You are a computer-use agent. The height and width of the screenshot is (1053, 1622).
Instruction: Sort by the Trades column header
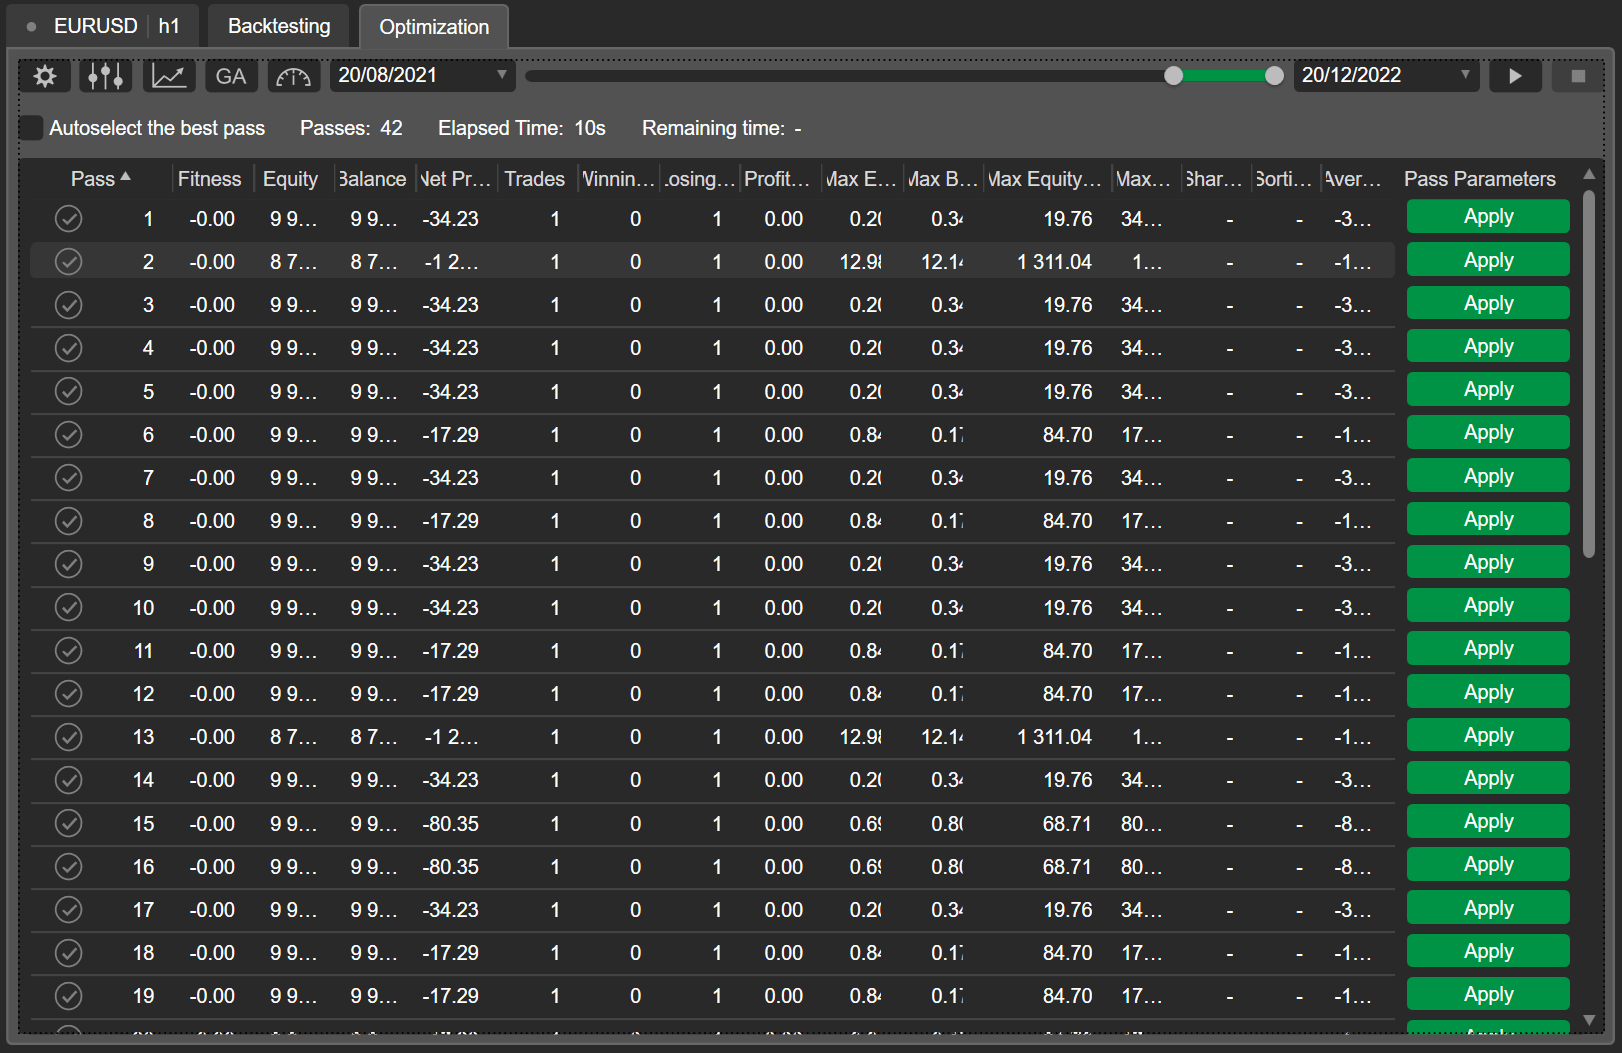535,179
